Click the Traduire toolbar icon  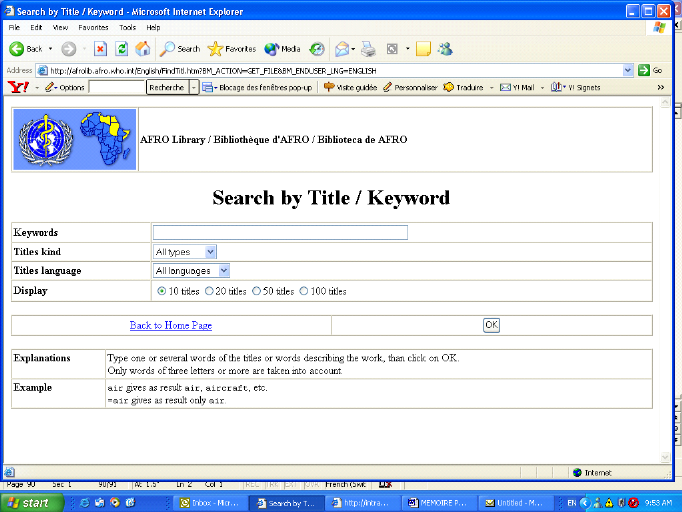(448, 87)
